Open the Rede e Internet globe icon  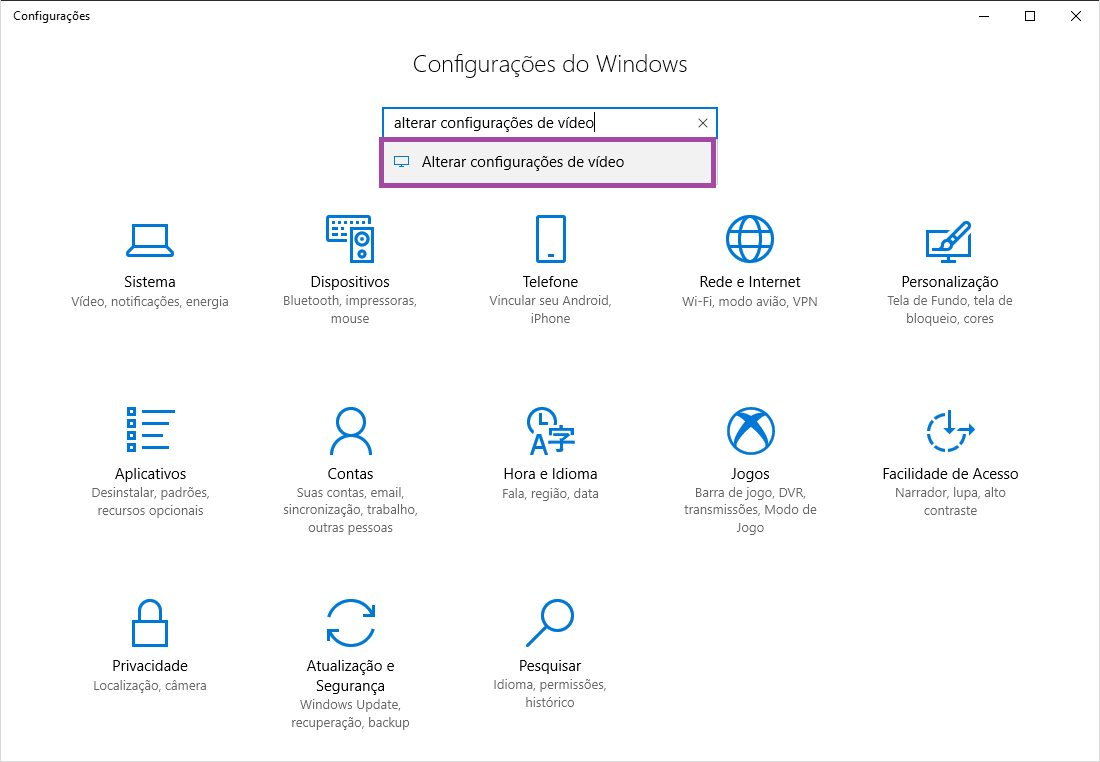[x=750, y=239]
